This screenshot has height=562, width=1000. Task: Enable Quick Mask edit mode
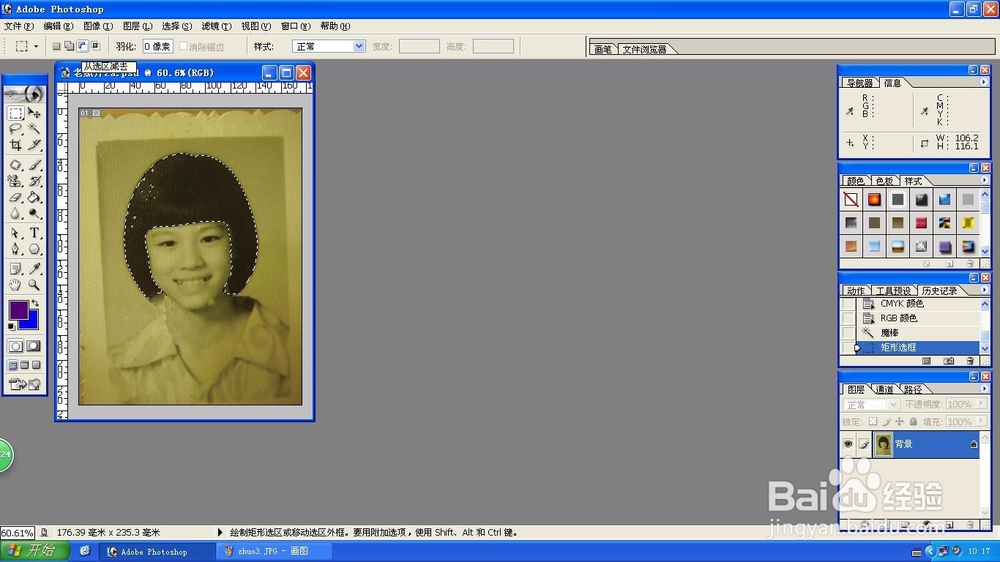(34, 346)
